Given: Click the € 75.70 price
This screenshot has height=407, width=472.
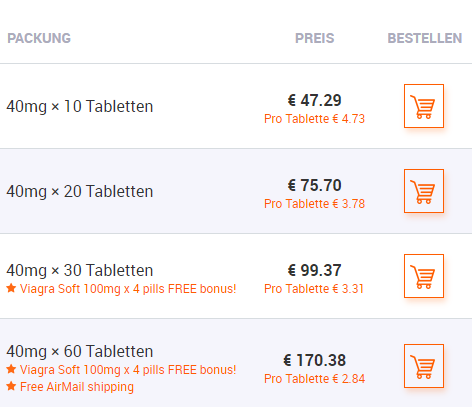Looking at the screenshot, I should (x=315, y=185).
